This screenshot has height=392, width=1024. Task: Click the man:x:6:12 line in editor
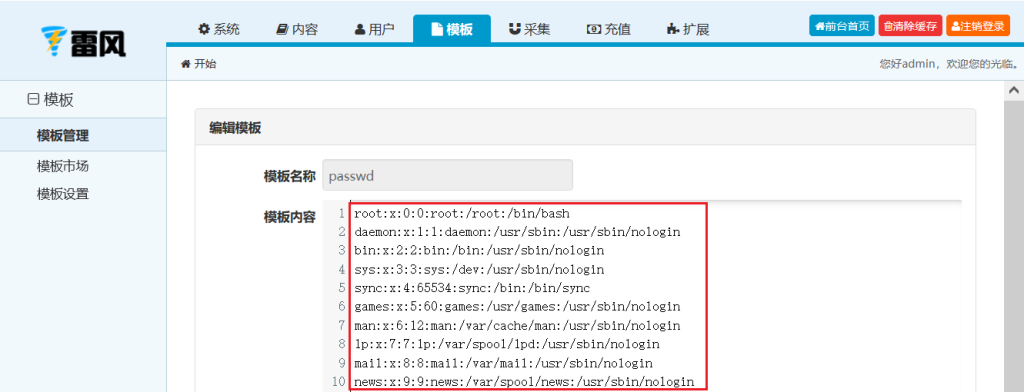(x=517, y=325)
